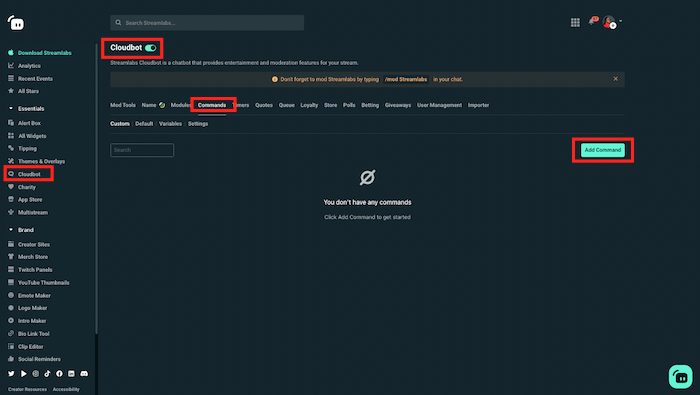Click the Clip Editor icon

[11, 346]
